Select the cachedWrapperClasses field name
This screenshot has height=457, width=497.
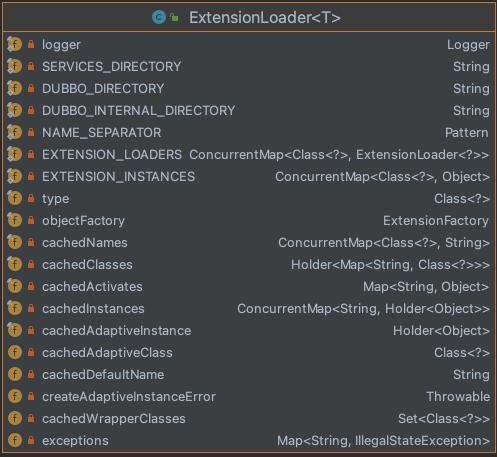tap(114, 419)
